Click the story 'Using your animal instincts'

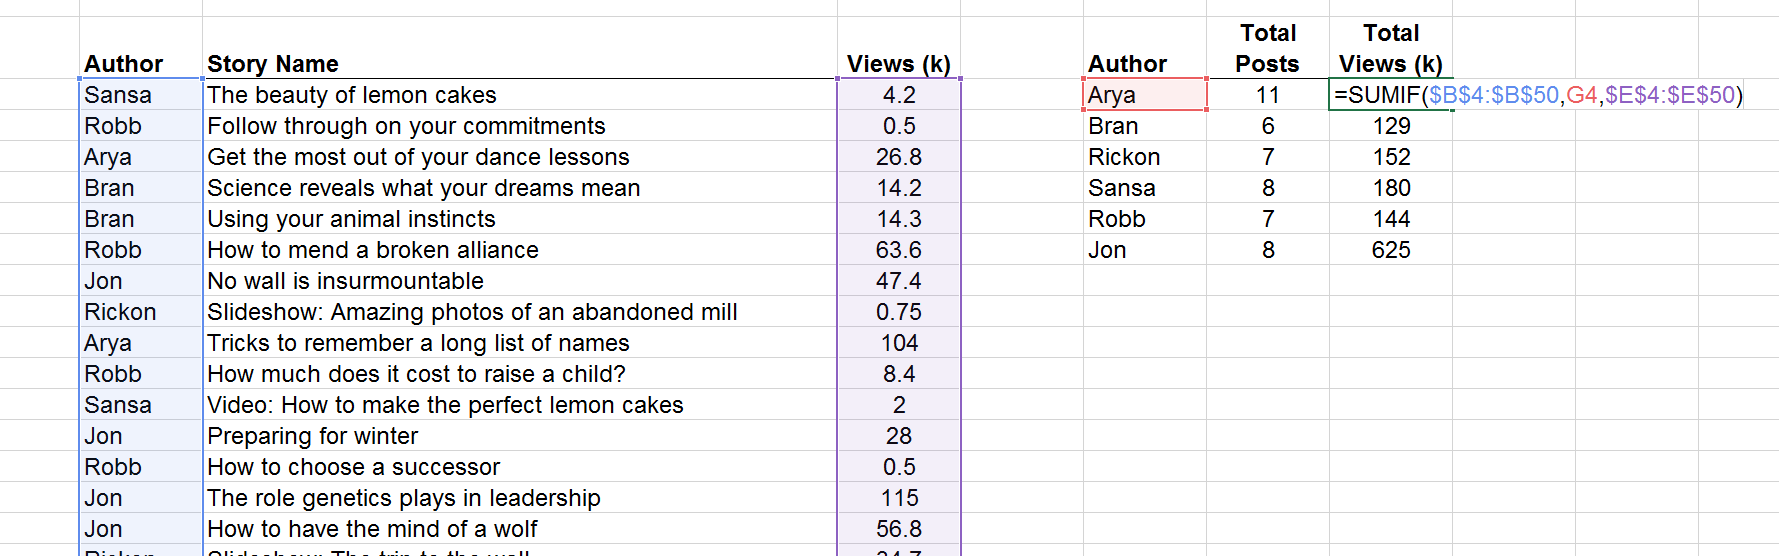(519, 219)
